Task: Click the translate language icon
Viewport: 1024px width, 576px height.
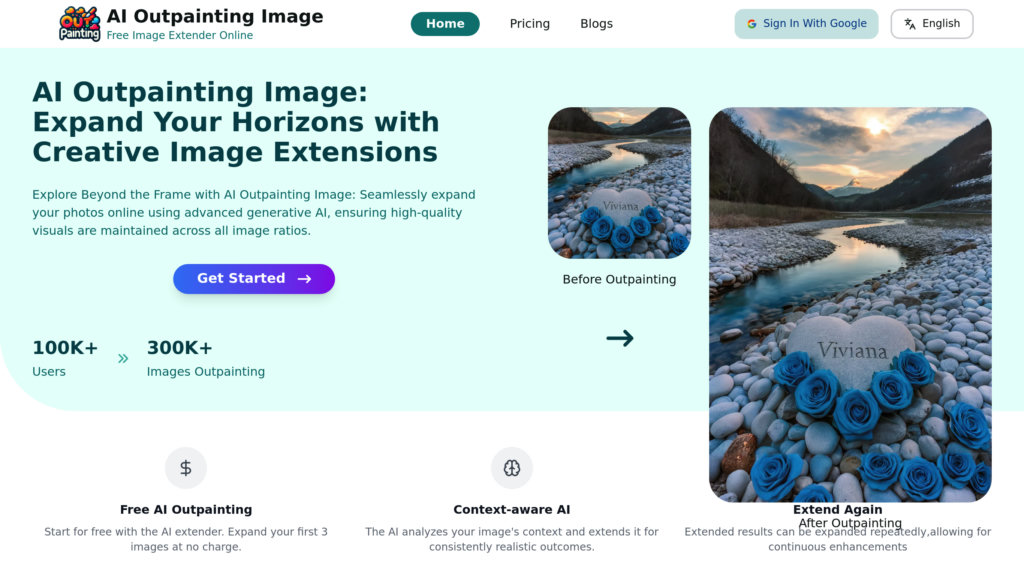Action: [x=910, y=24]
